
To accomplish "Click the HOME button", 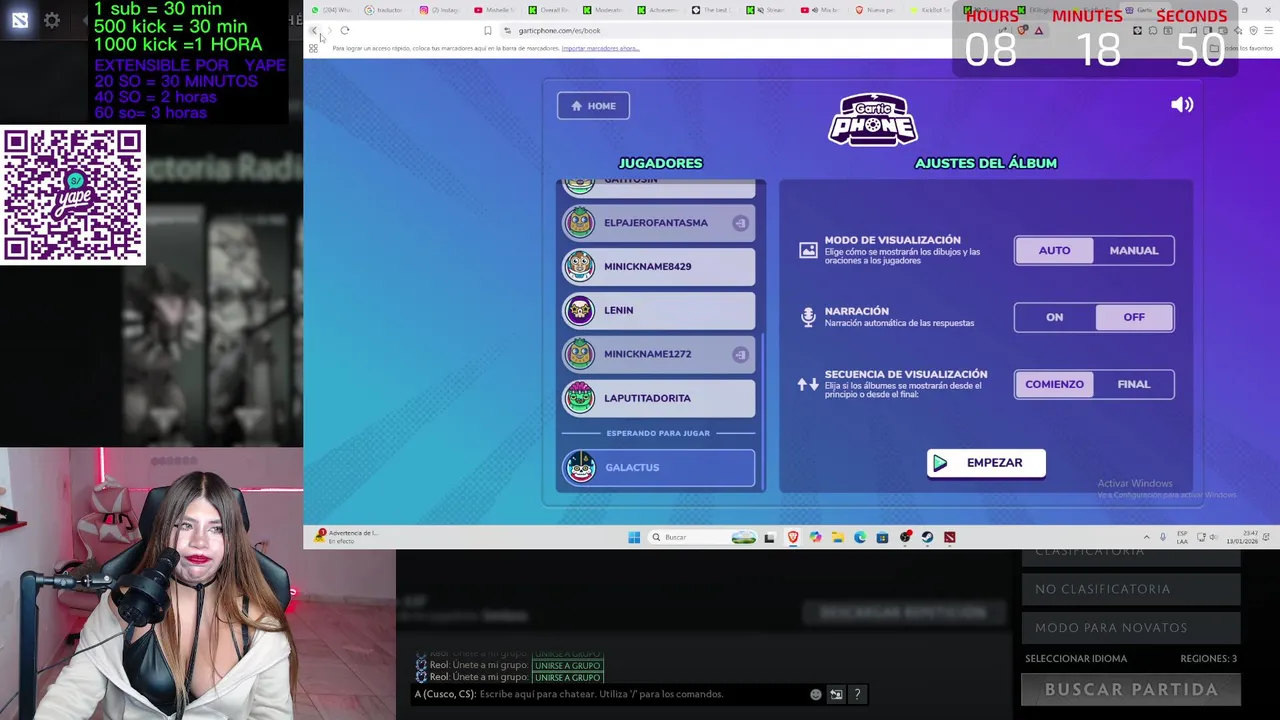I will tap(593, 106).
